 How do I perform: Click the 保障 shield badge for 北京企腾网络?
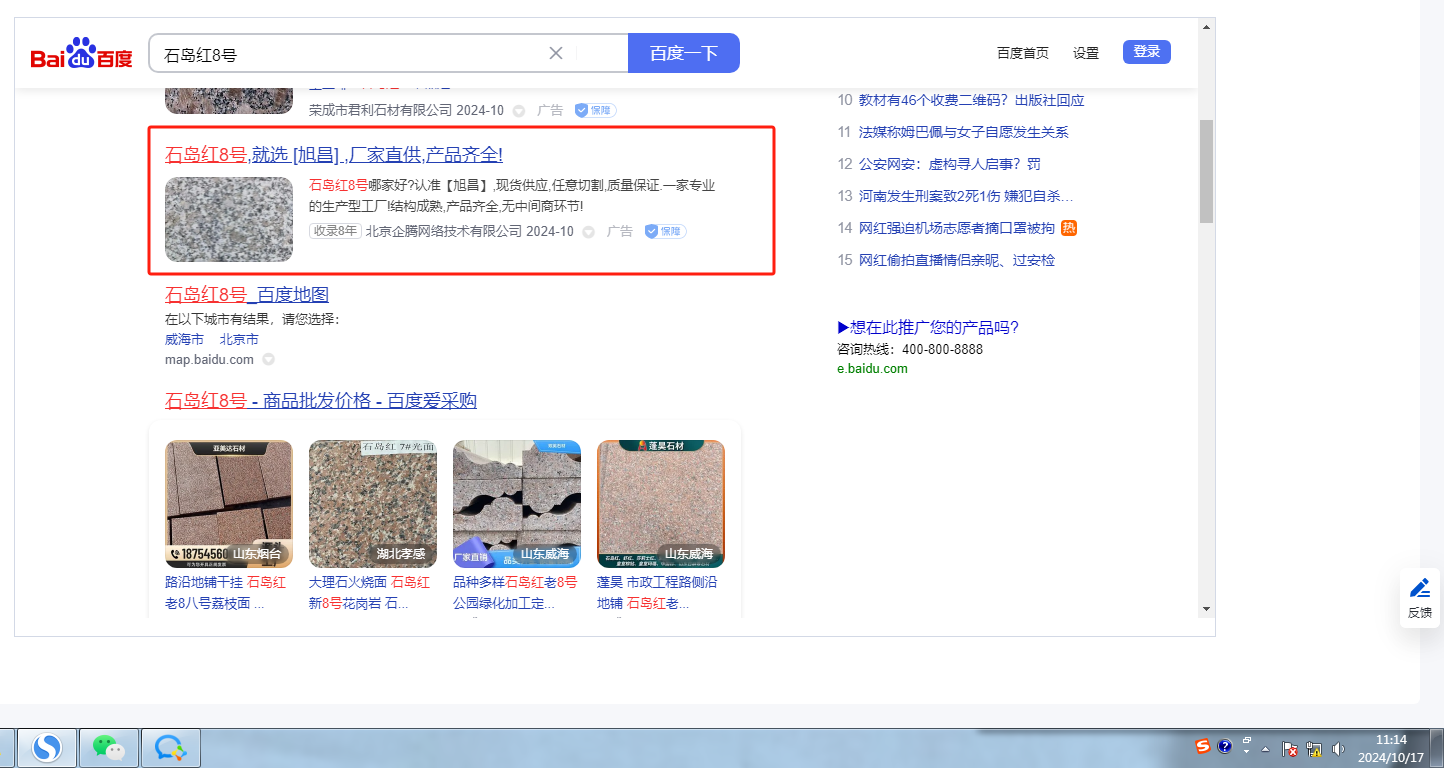(666, 231)
